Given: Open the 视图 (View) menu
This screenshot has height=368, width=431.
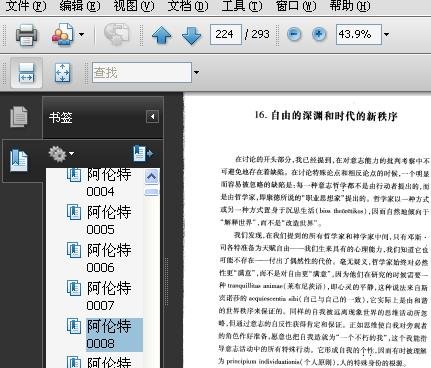Looking at the screenshot, I should [x=134, y=6].
